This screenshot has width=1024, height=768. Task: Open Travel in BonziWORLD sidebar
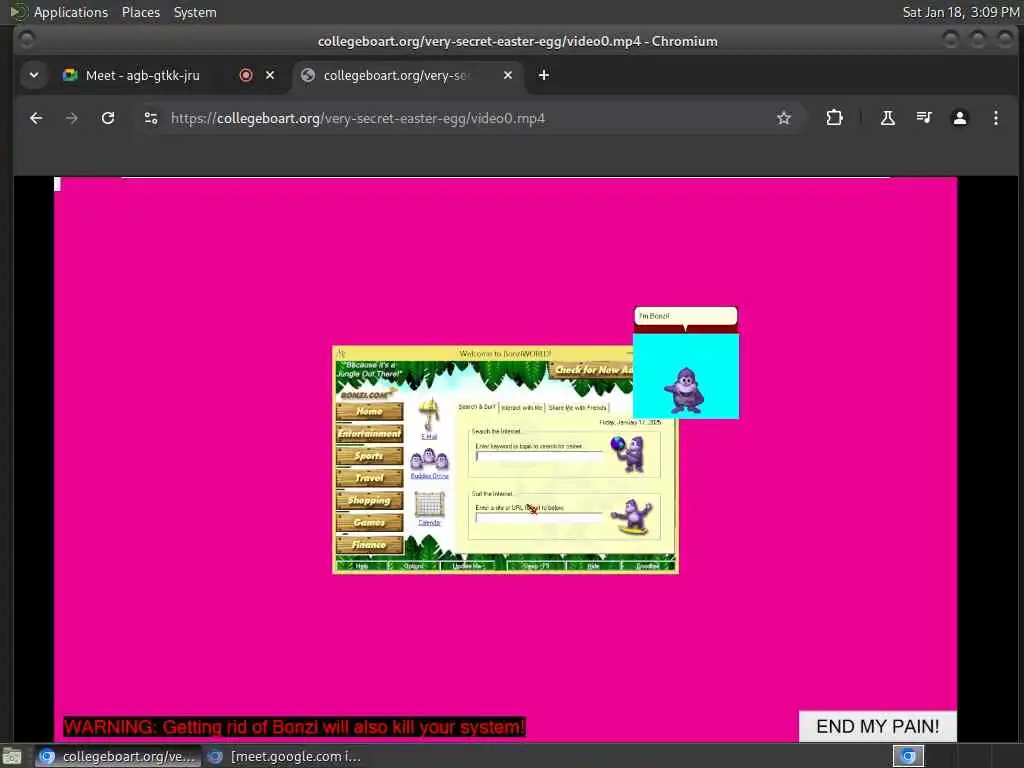coord(370,478)
